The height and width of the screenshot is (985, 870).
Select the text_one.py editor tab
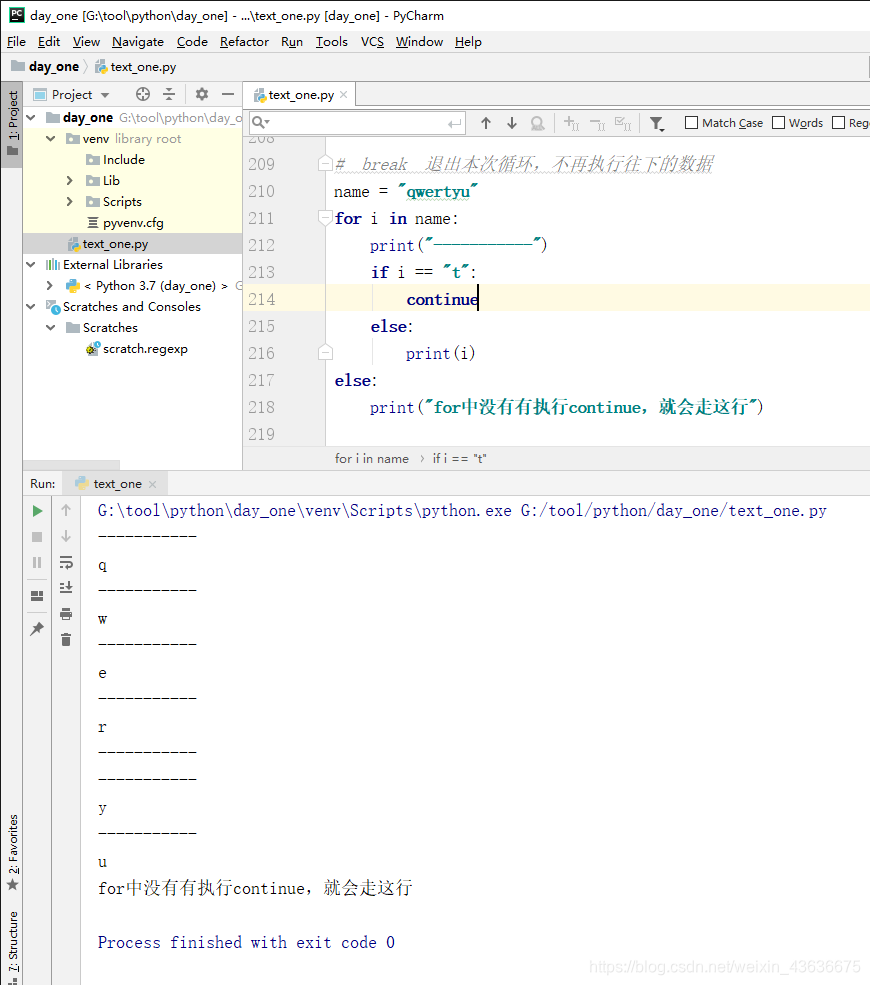(x=301, y=95)
